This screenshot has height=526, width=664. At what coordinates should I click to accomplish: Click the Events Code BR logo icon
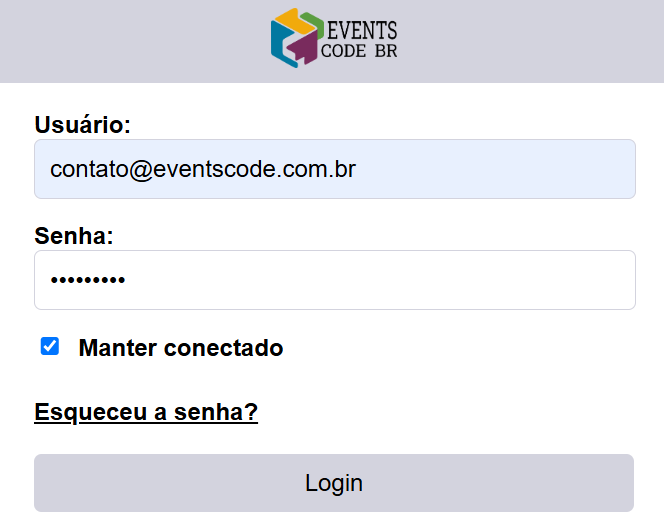[297, 38]
